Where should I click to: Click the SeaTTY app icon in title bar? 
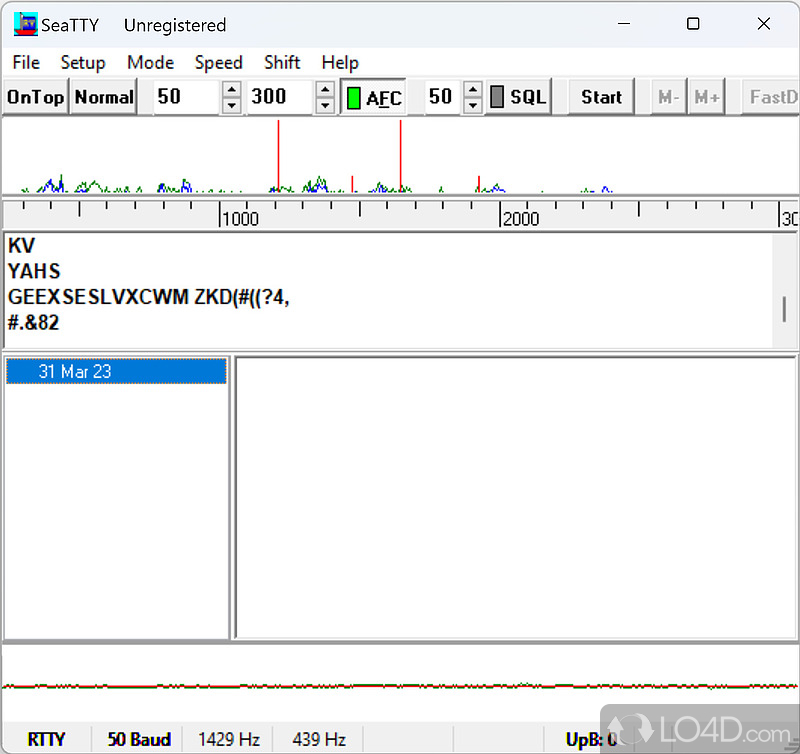(26, 24)
